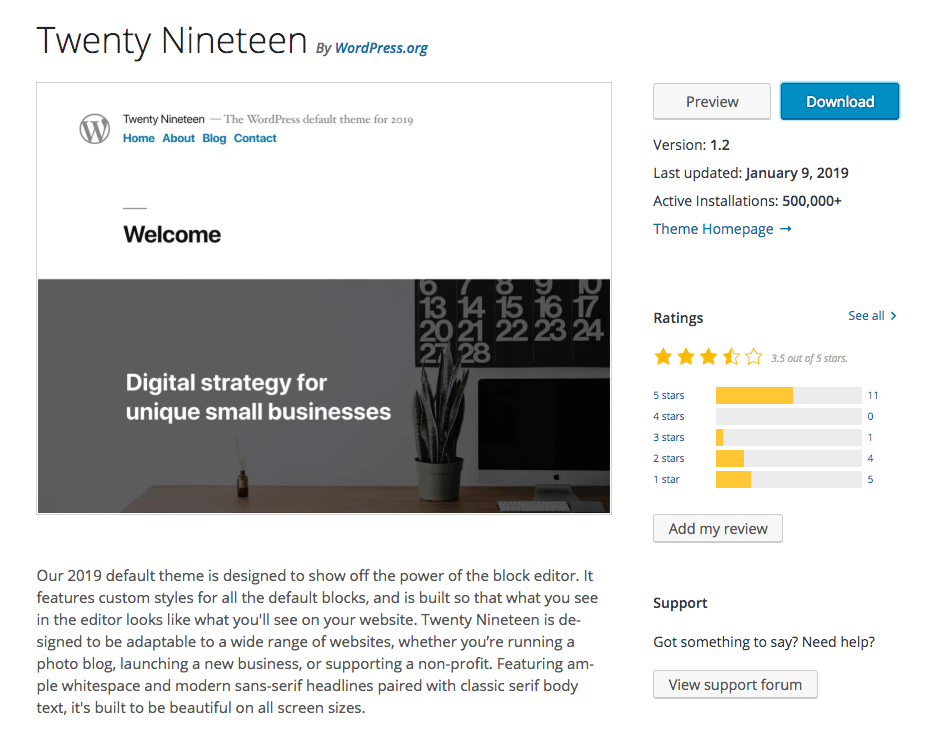Filter reviews by 2 stars
The width and height of the screenshot is (936, 743).
pyautogui.click(x=669, y=458)
